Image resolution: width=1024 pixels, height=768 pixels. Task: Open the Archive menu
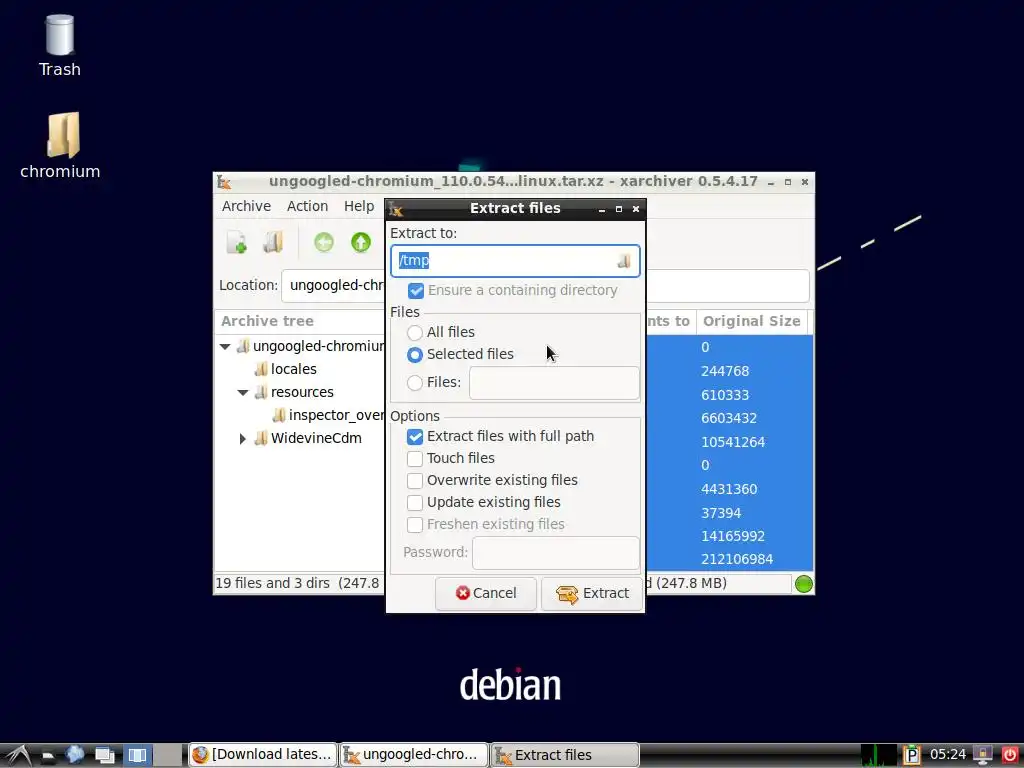click(246, 206)
